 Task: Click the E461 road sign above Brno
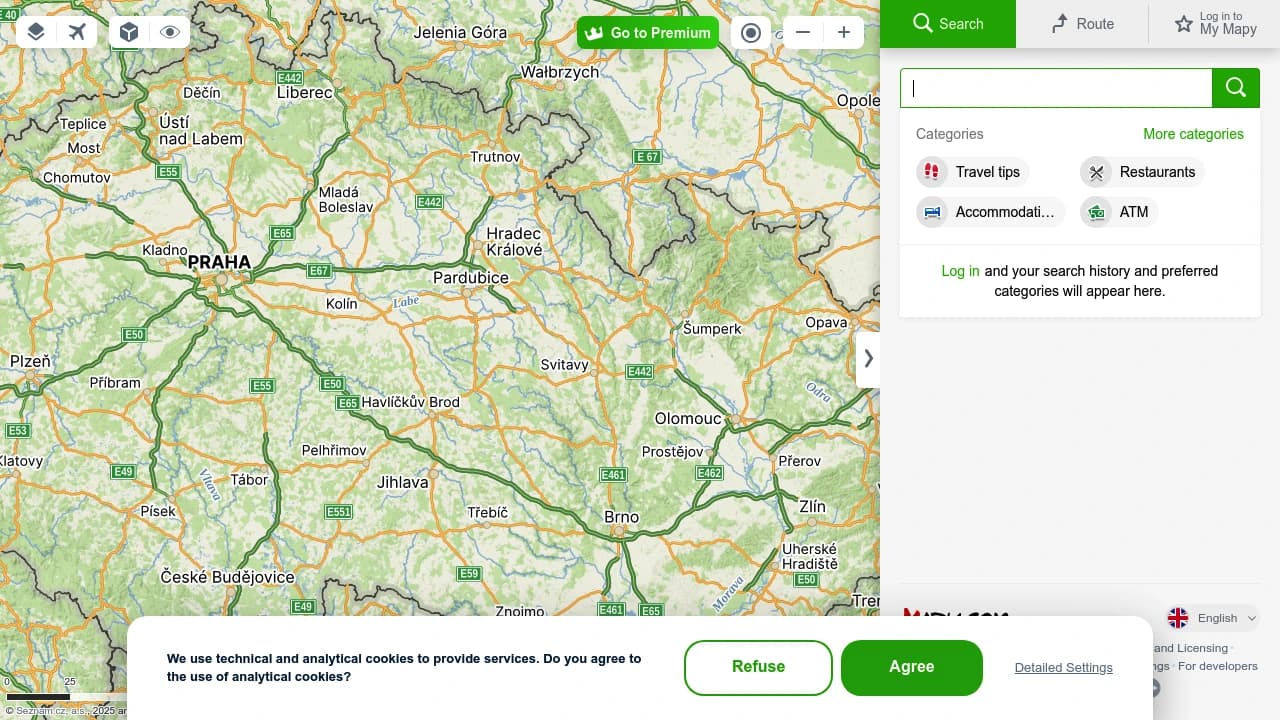click(x=613, y=475)
